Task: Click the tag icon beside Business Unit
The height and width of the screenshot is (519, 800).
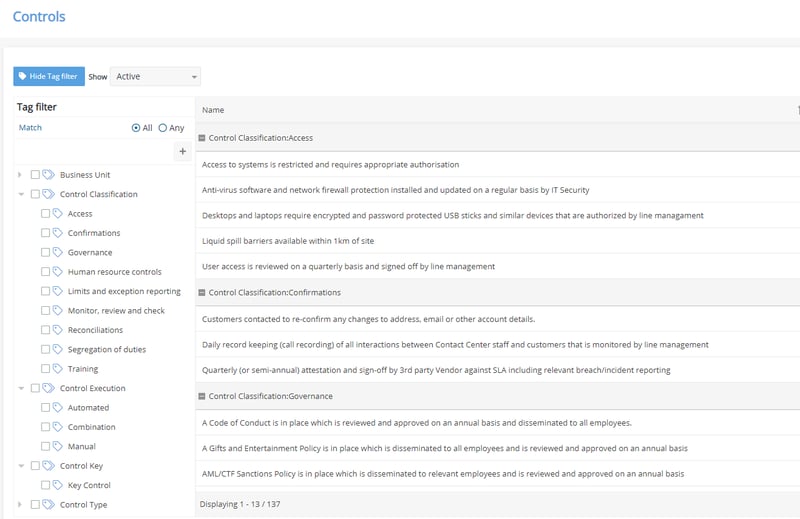Action: coord(48,175)
